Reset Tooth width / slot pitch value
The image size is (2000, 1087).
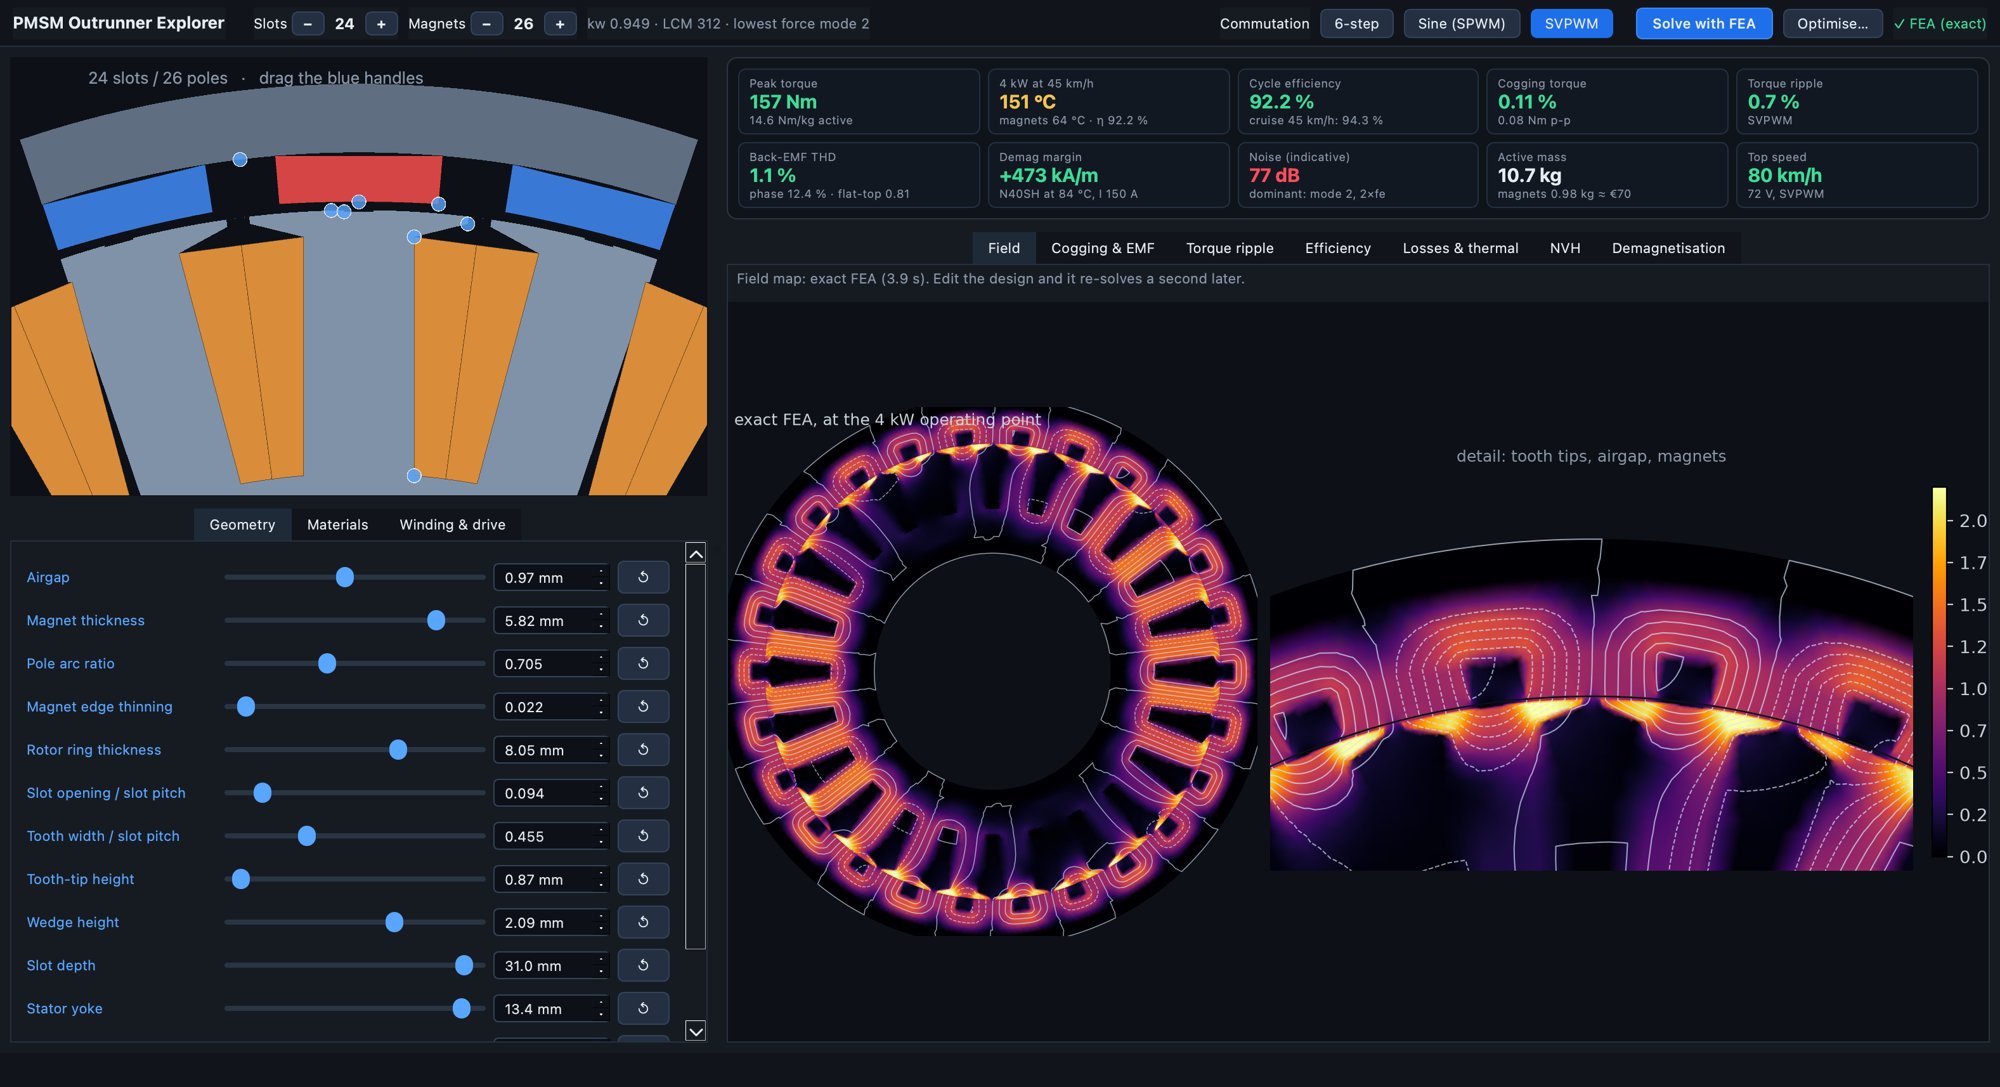643,835
